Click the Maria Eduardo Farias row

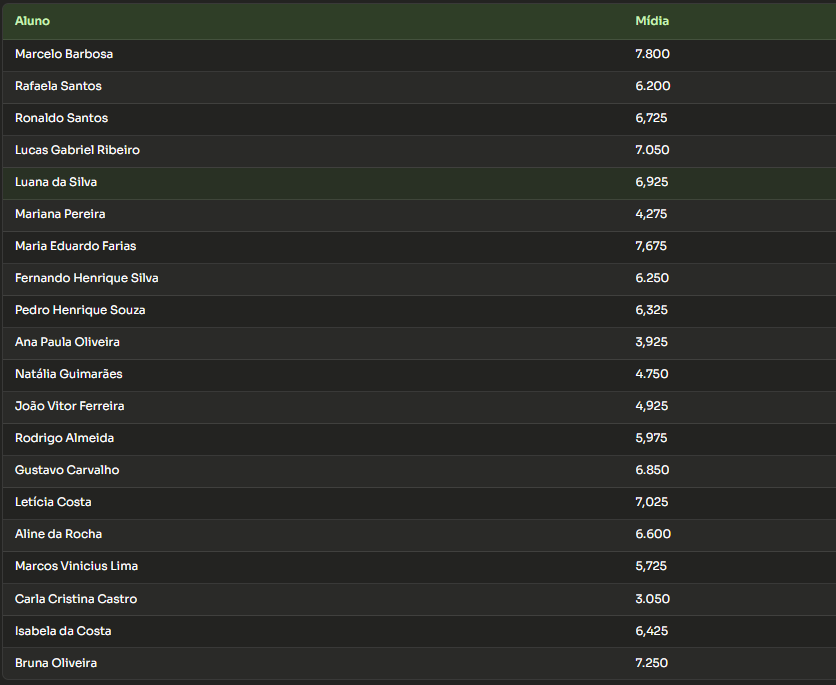[x=419, y=247]
